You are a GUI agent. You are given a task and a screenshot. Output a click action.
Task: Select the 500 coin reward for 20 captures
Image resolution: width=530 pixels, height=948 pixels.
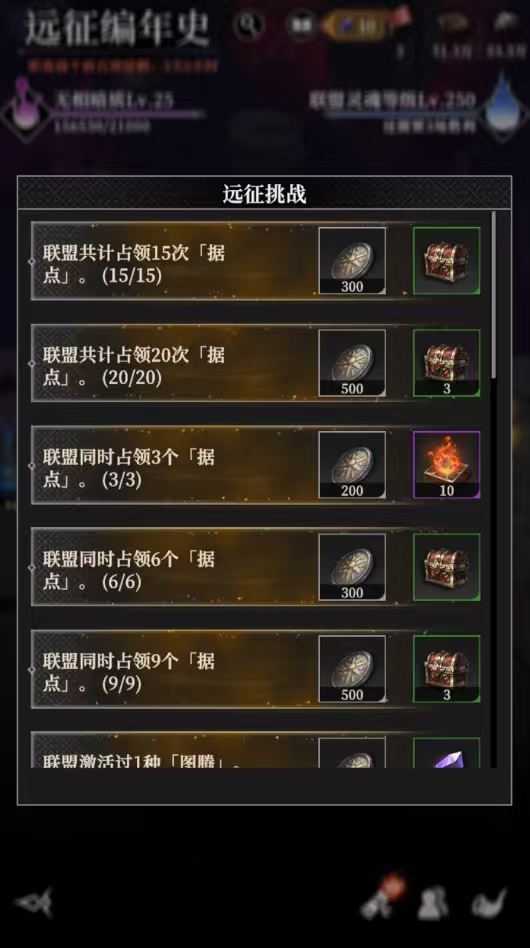point(352,363)
